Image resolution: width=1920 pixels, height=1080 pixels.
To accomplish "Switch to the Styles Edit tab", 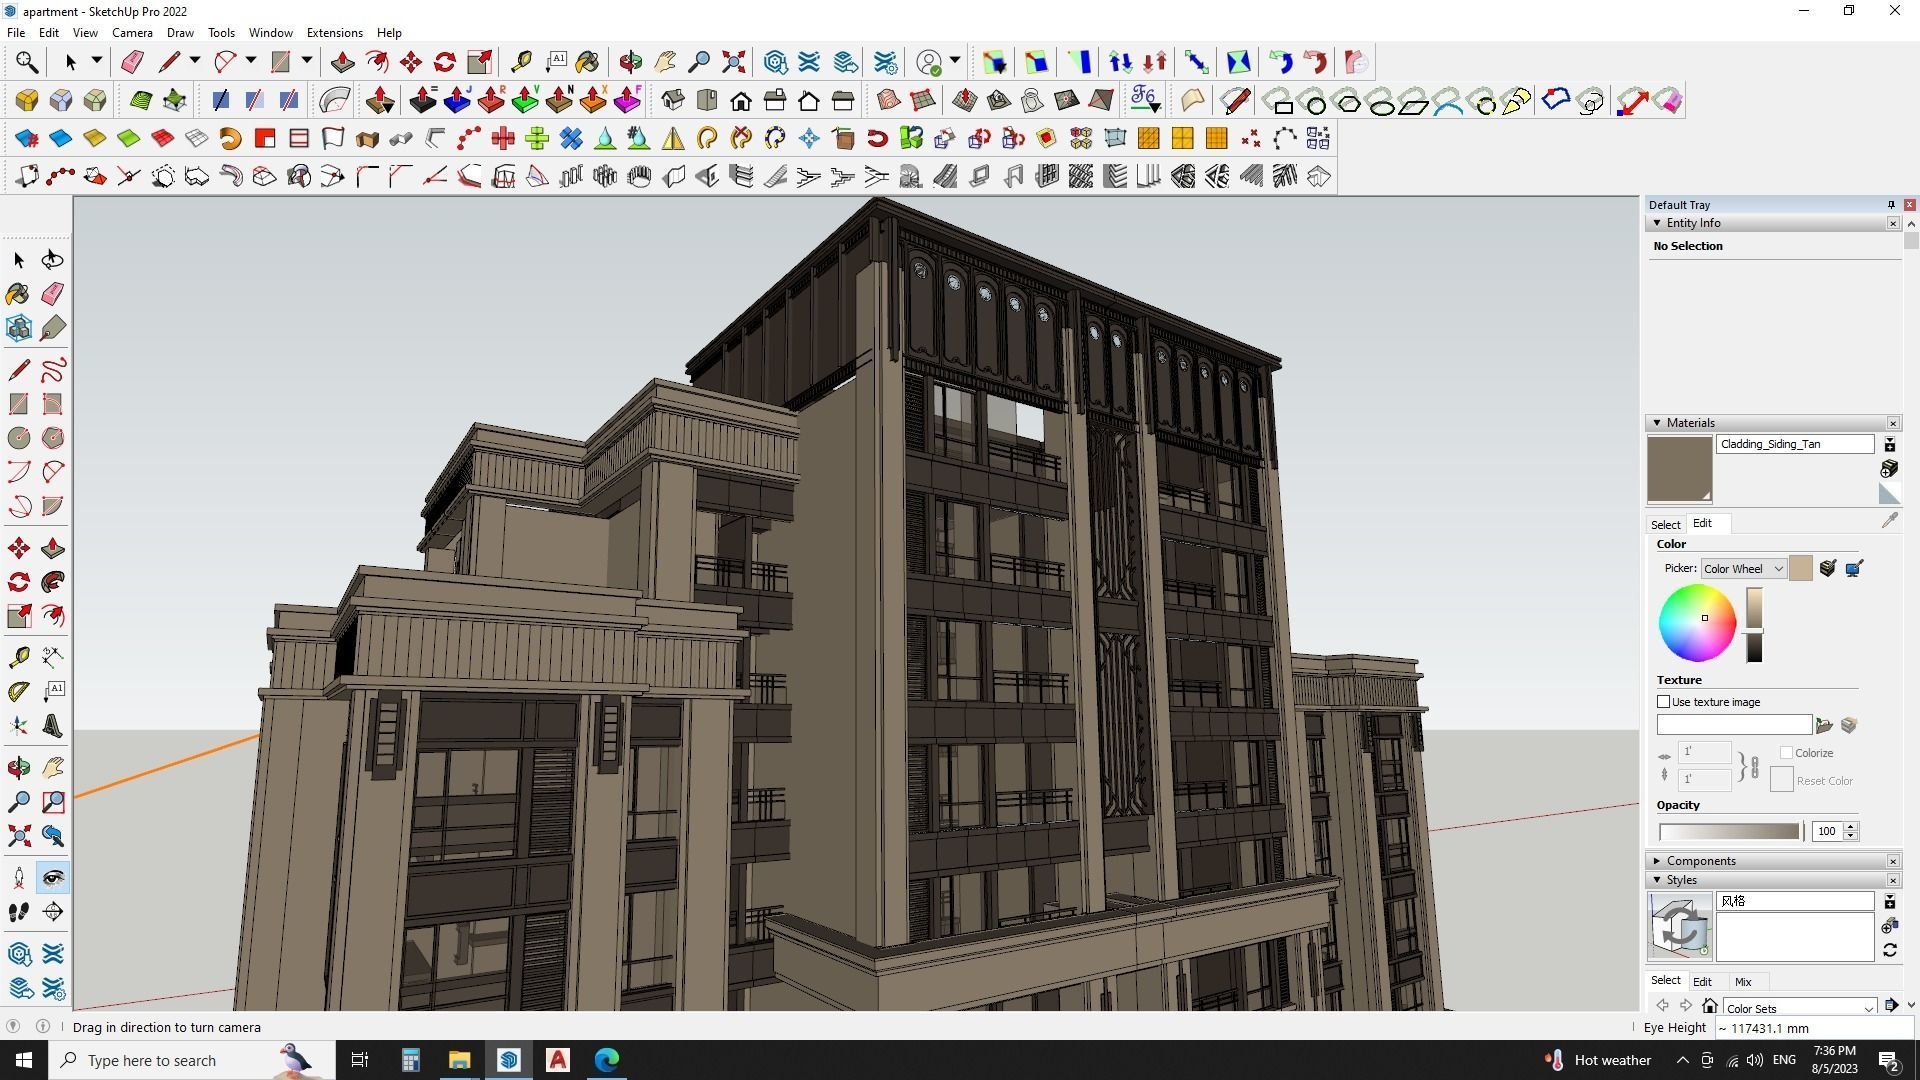I will (1702, 982).
